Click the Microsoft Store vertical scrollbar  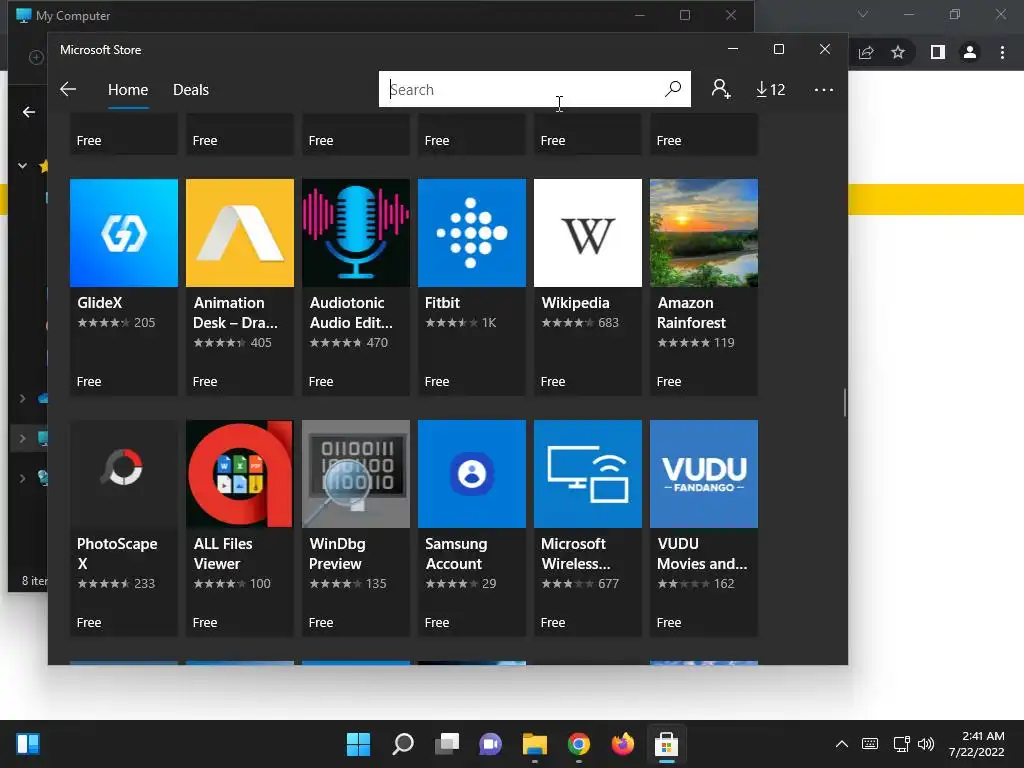coord(844,402)
